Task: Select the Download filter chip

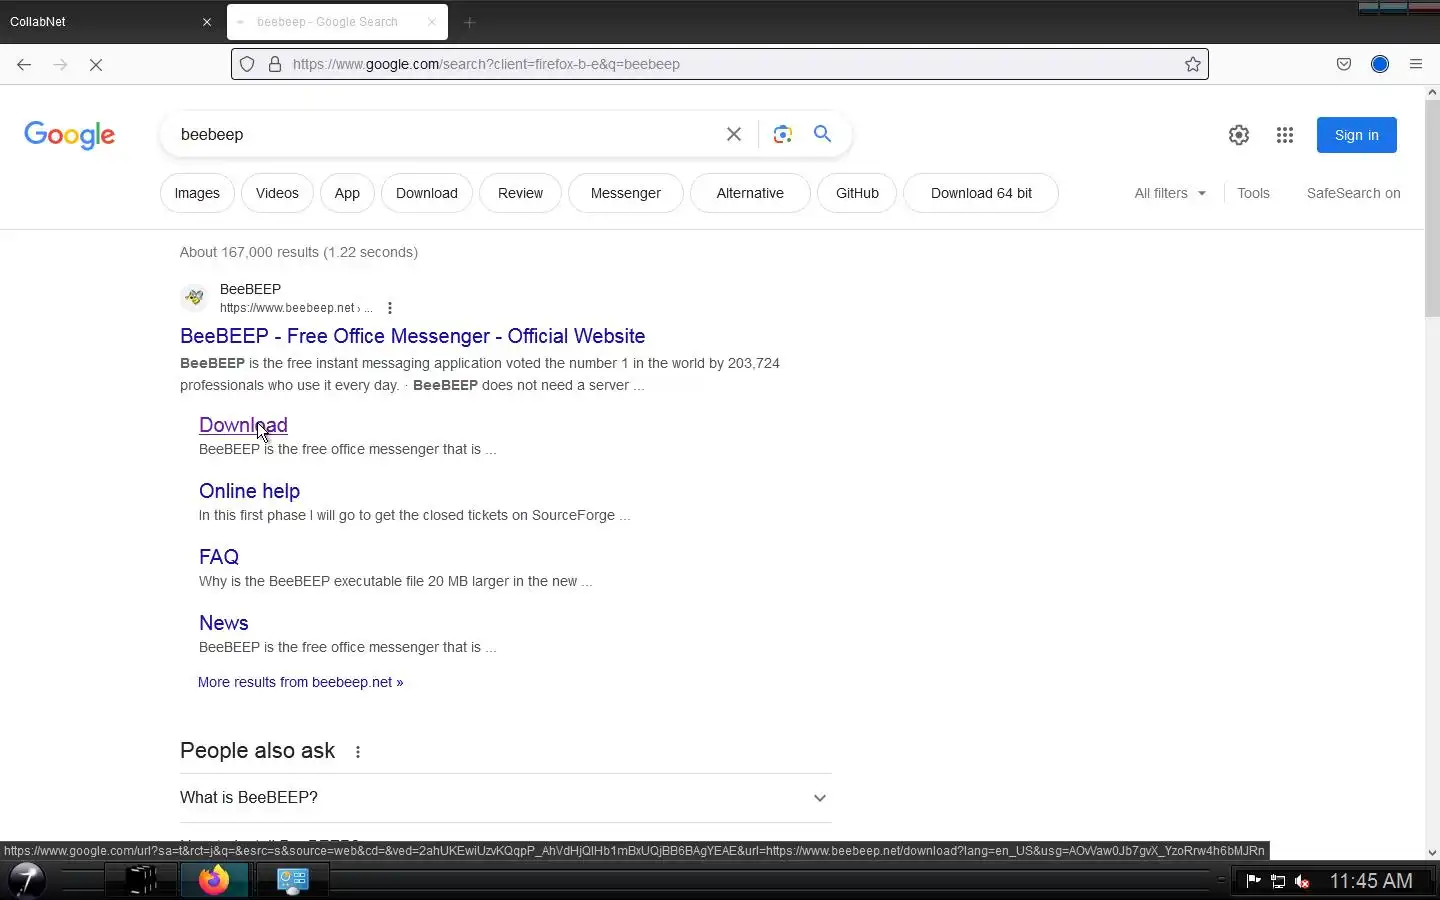Action: tap(427, 193)
